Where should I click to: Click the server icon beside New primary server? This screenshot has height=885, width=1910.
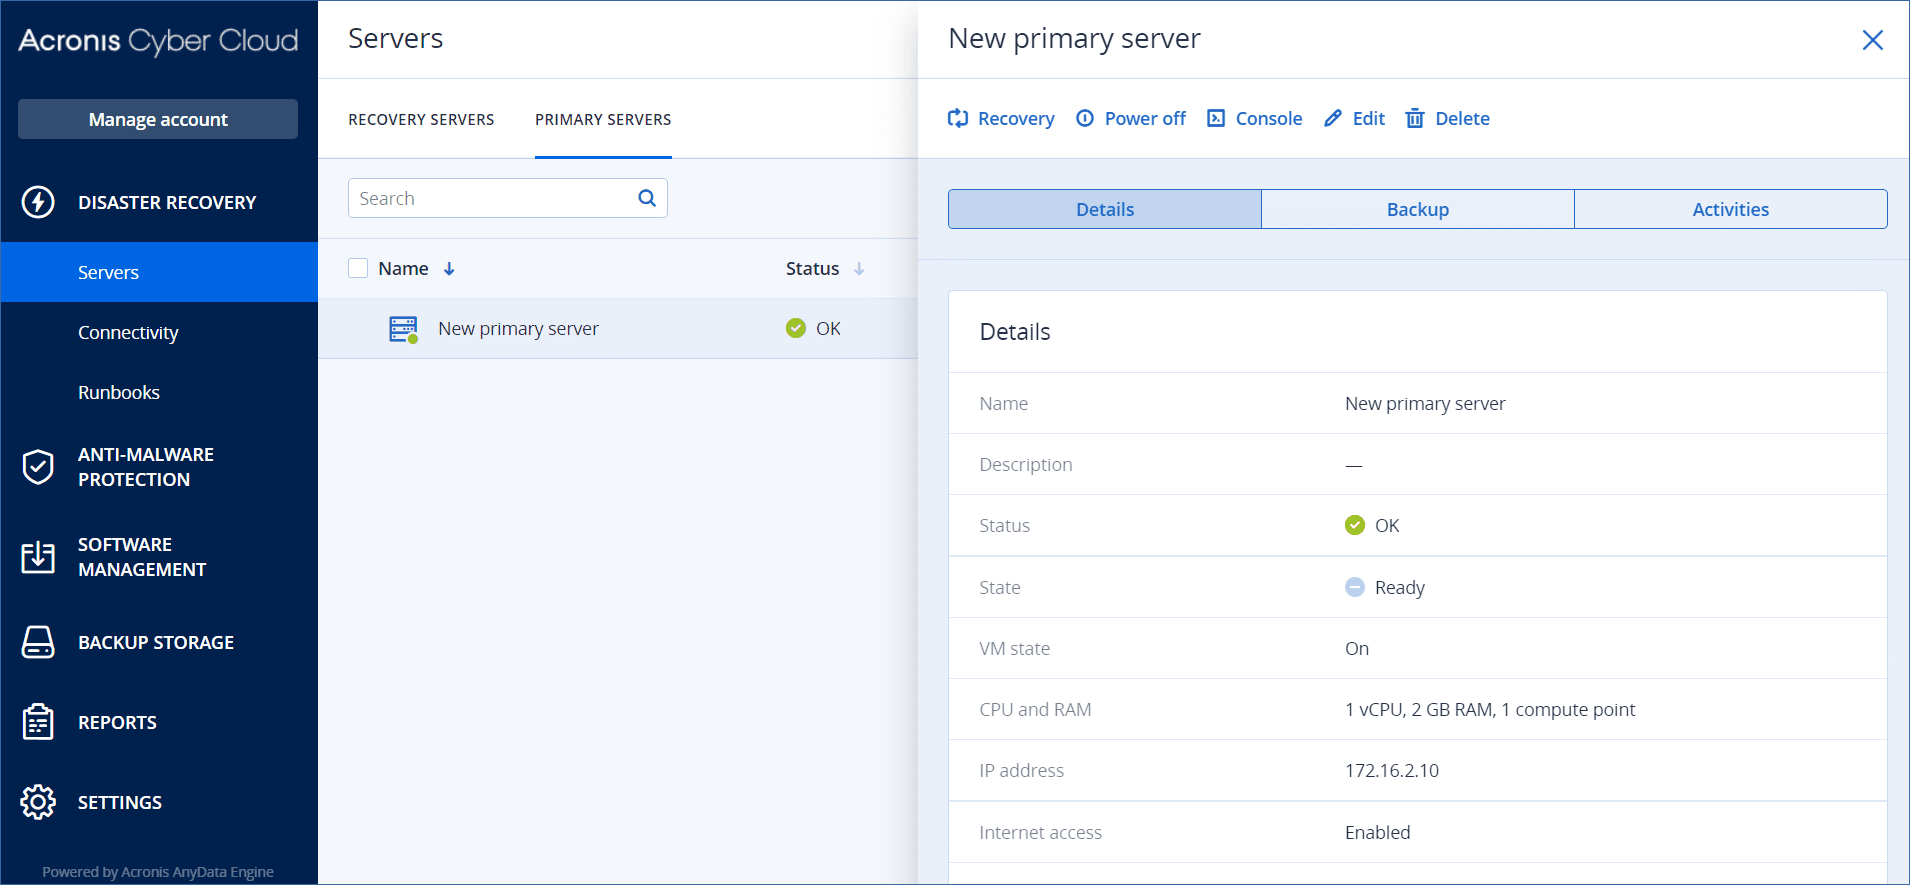403,329
